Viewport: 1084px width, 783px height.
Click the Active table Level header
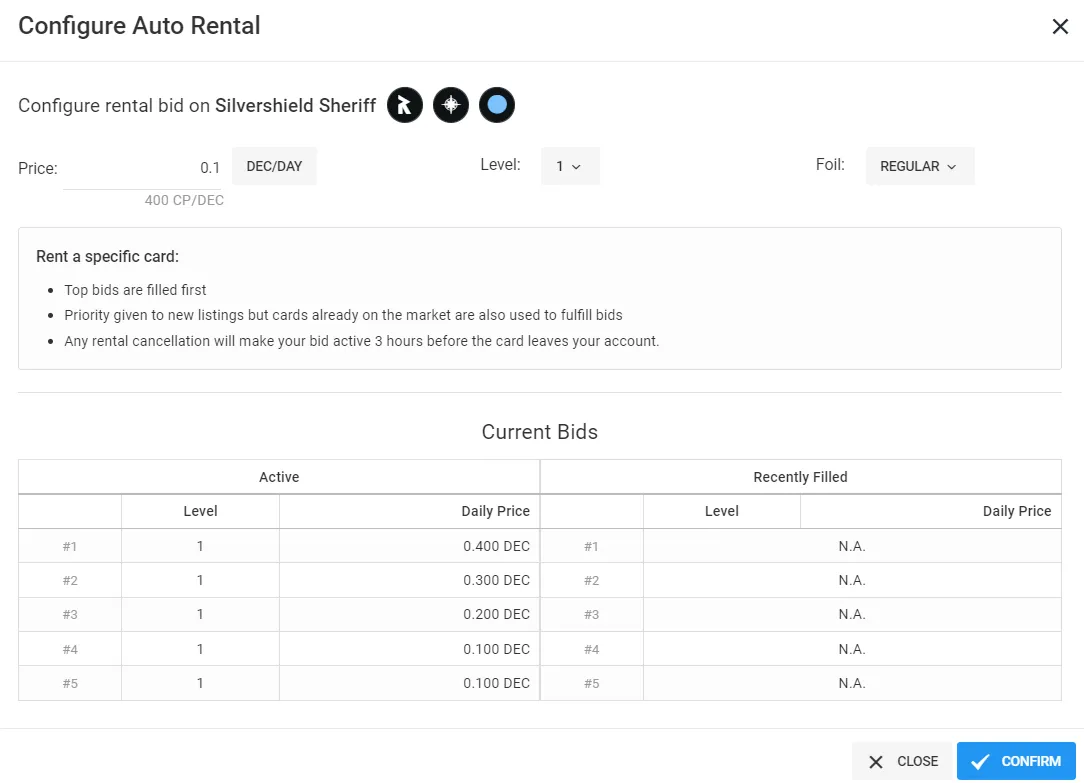click(200, 511)
